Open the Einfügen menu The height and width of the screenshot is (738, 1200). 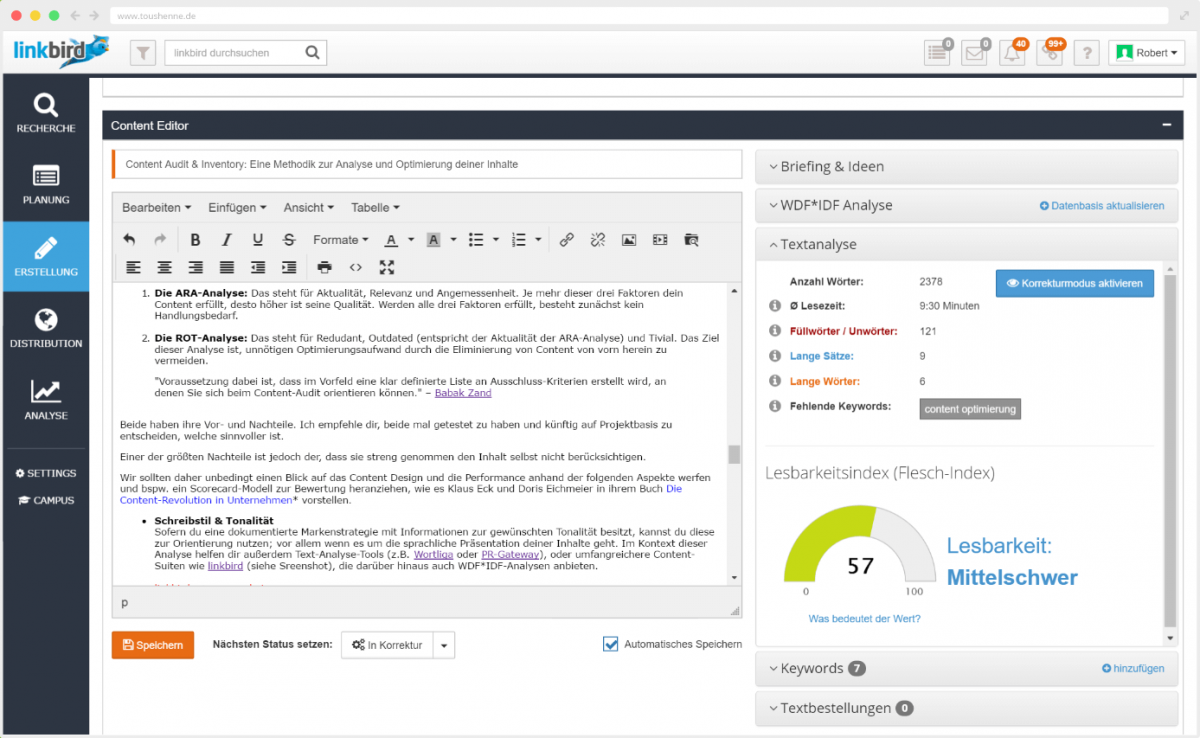click(x=237, y=208)
